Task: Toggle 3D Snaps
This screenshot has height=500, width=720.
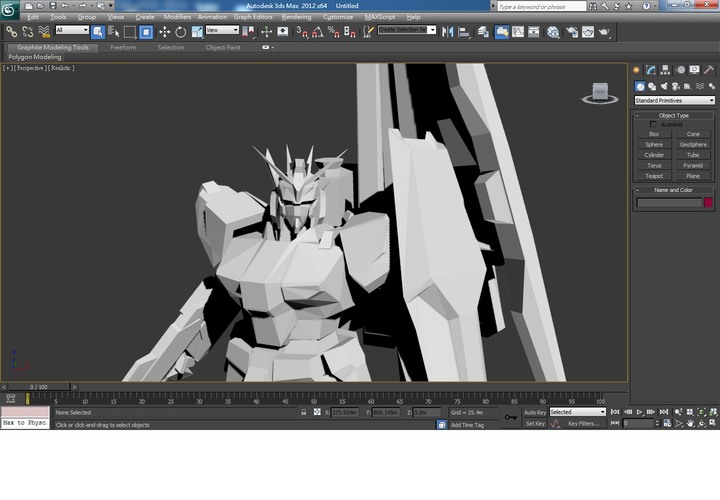Action: [302, 32]
